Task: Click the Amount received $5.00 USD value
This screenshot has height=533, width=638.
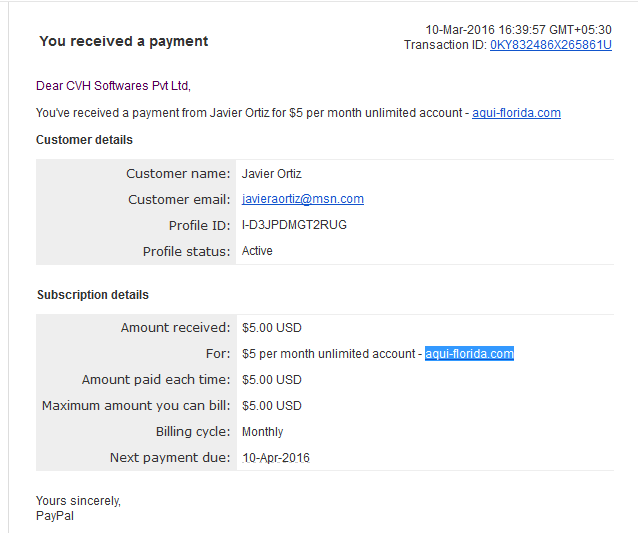Action: [x=272, y=328]
